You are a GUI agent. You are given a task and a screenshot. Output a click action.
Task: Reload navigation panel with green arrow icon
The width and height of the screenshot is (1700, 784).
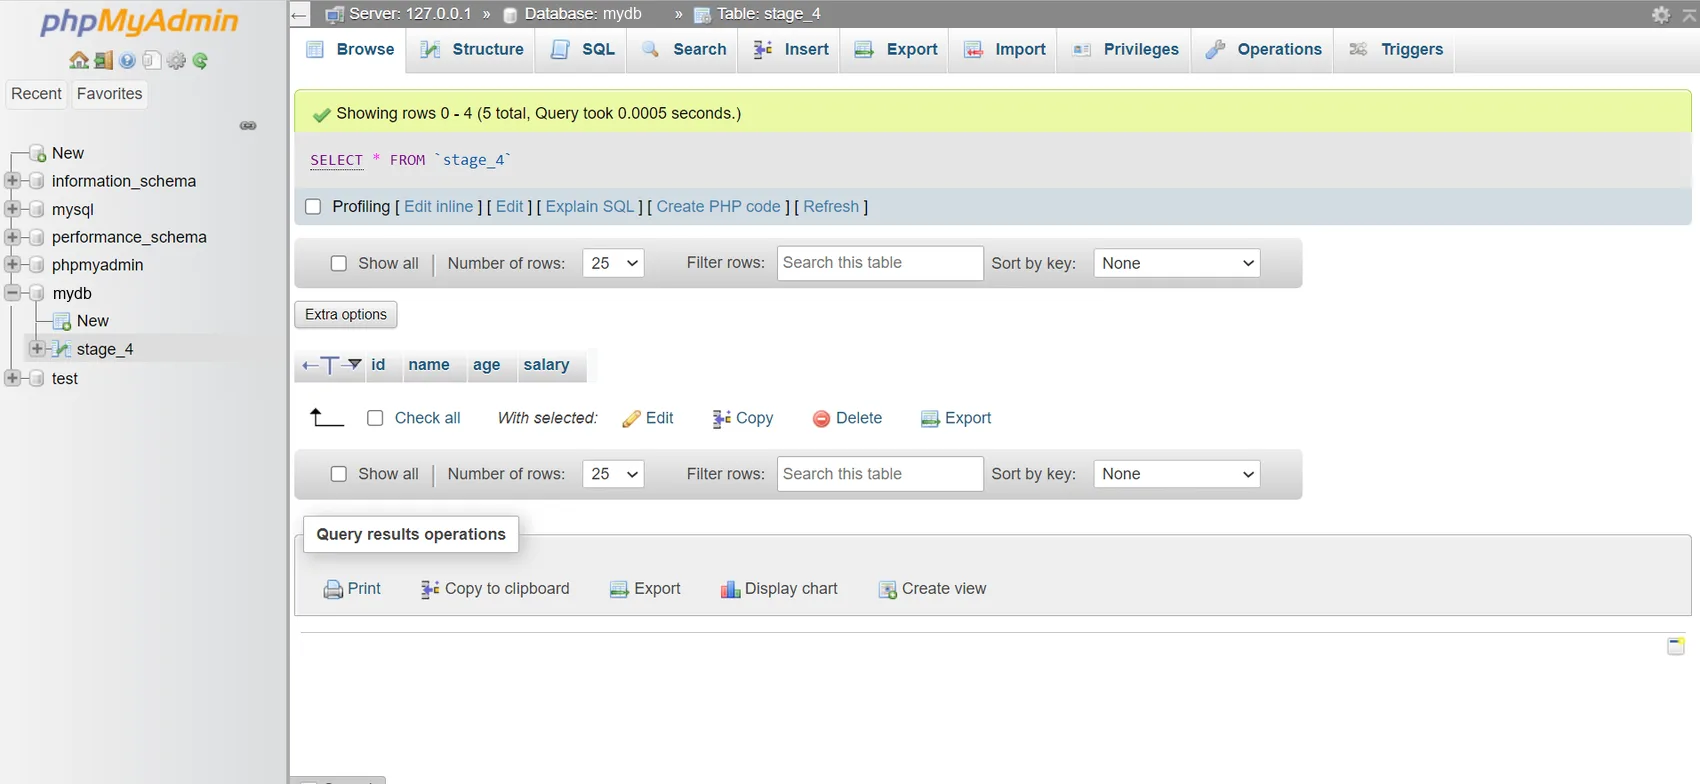click(x=201, y=61)
